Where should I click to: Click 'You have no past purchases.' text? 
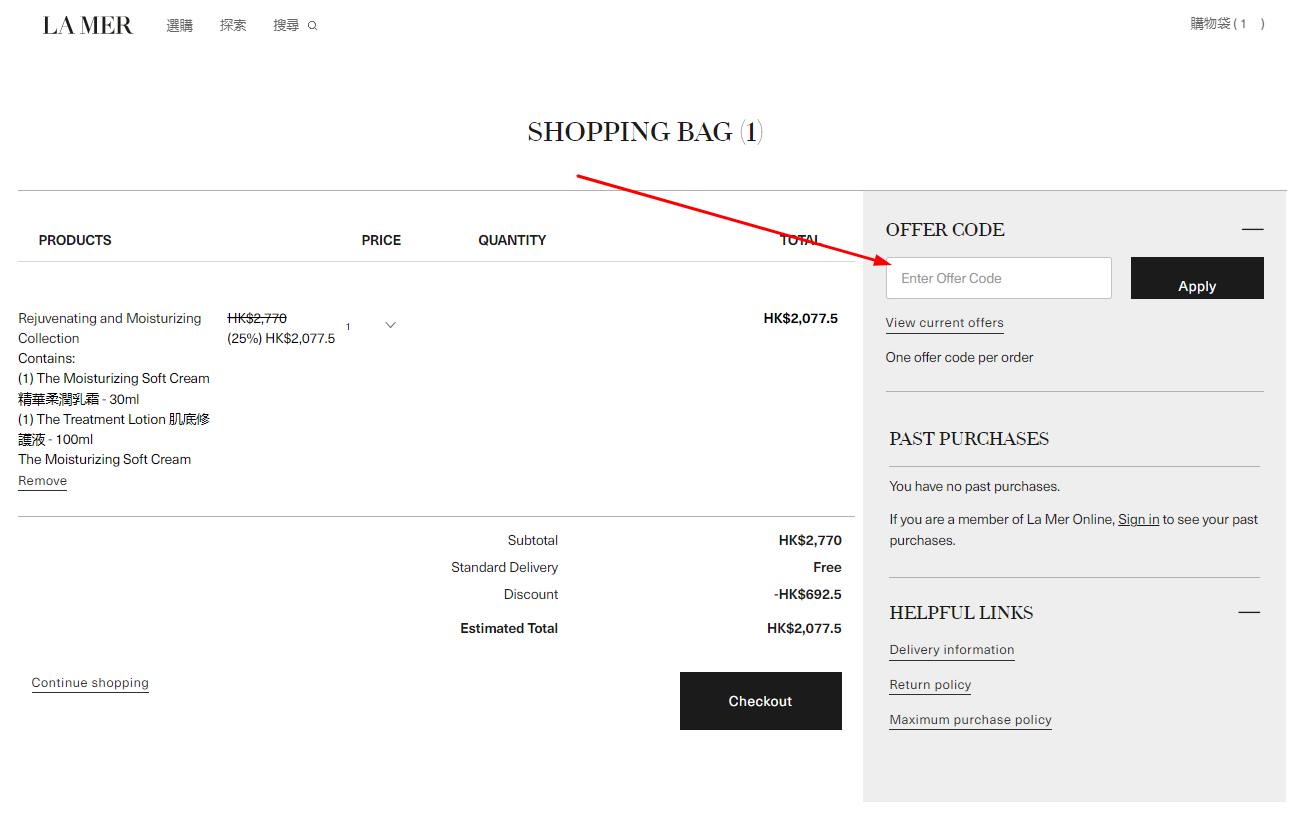coord(975,486)
